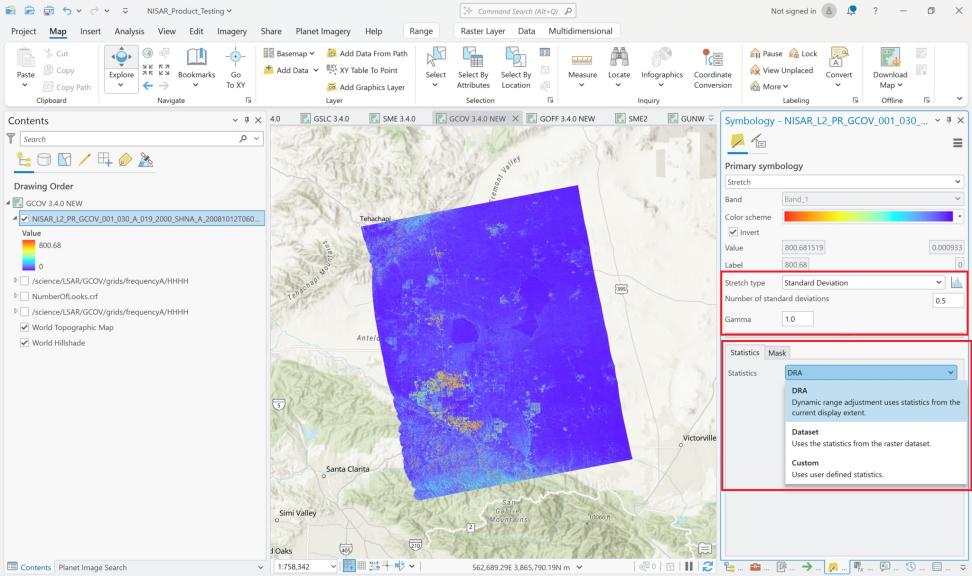Image resolution: width=972 pixels, height=576 pixels.
Task: Open the Statistics DRA dropdown
Action: pos(870,373)
